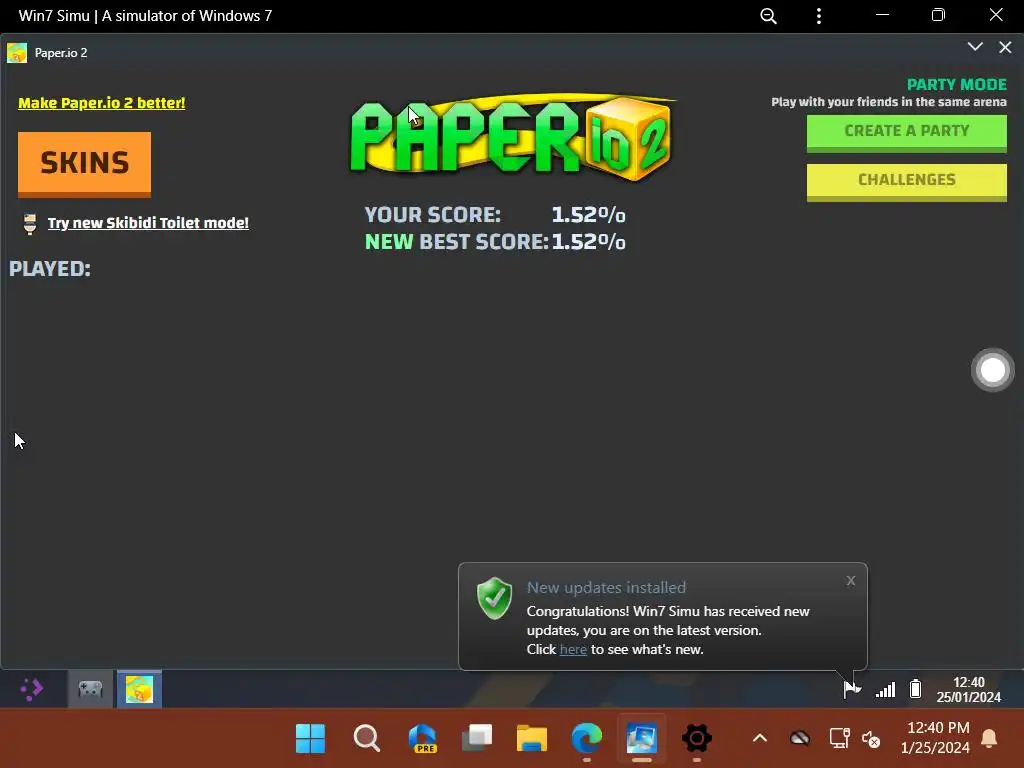Dismiss the New updates installed notification
This screenshot has width=1024, height=768.
[850, 581]
